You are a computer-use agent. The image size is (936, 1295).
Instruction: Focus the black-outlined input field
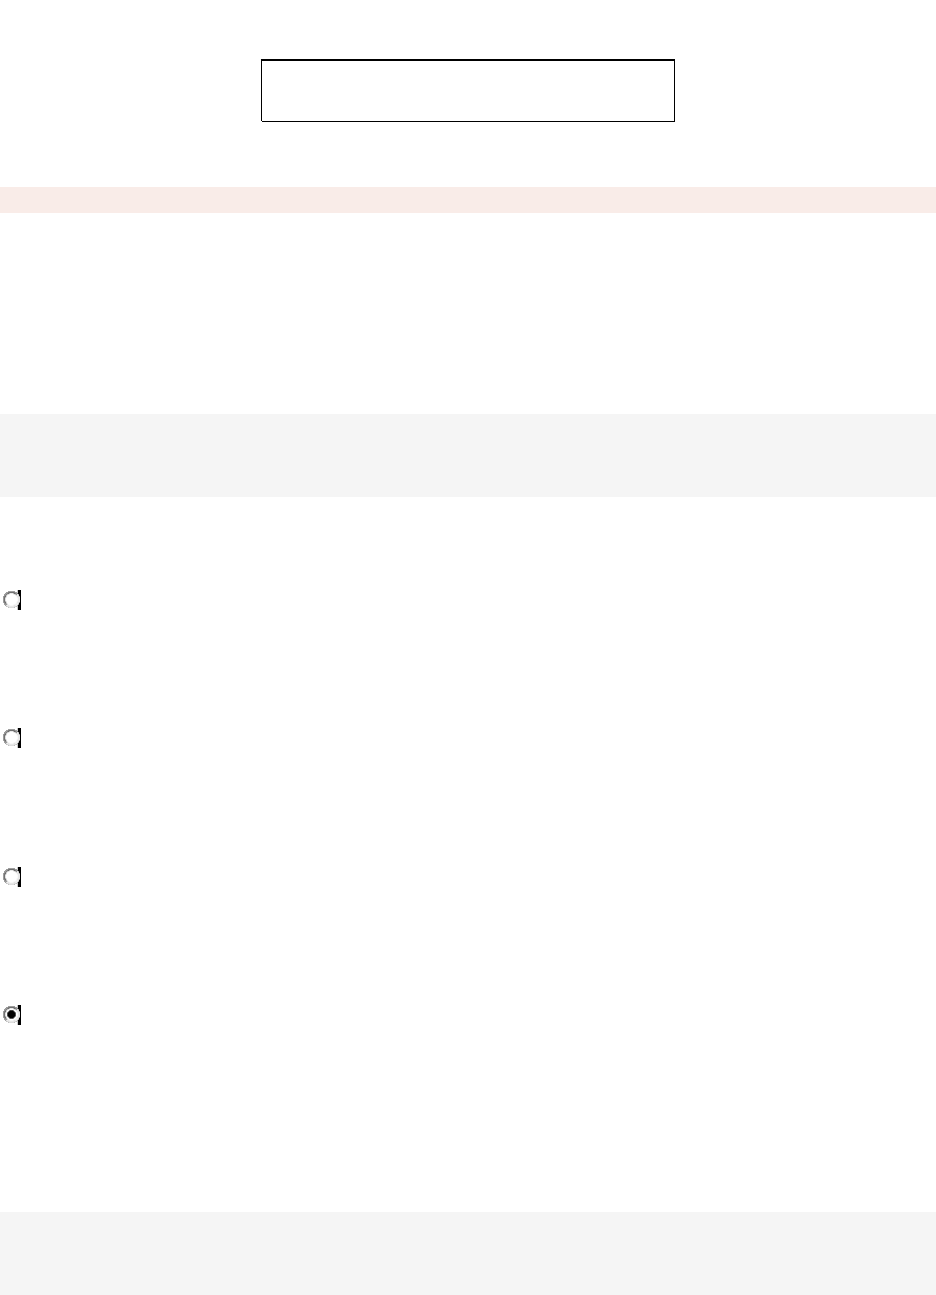pyautogui.click(x=468, y=91)
